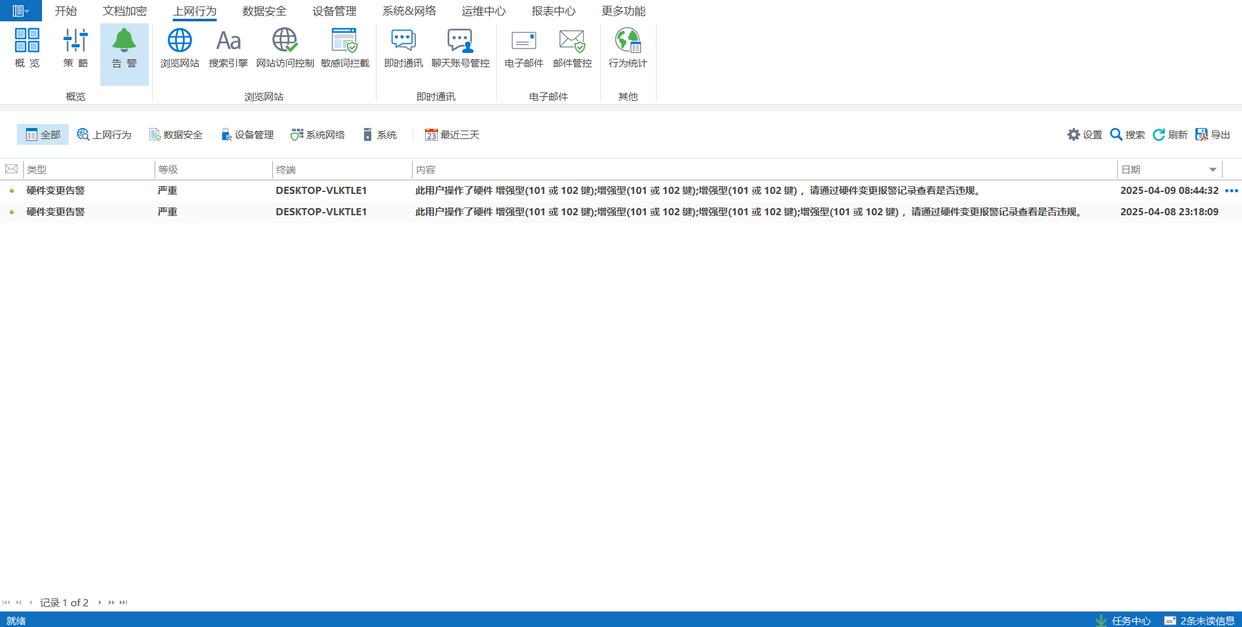Open the application menu dropdown at top-left
Image resolution: width=1242 pixels, height=627 pixels.
click(x=20, y=11)
